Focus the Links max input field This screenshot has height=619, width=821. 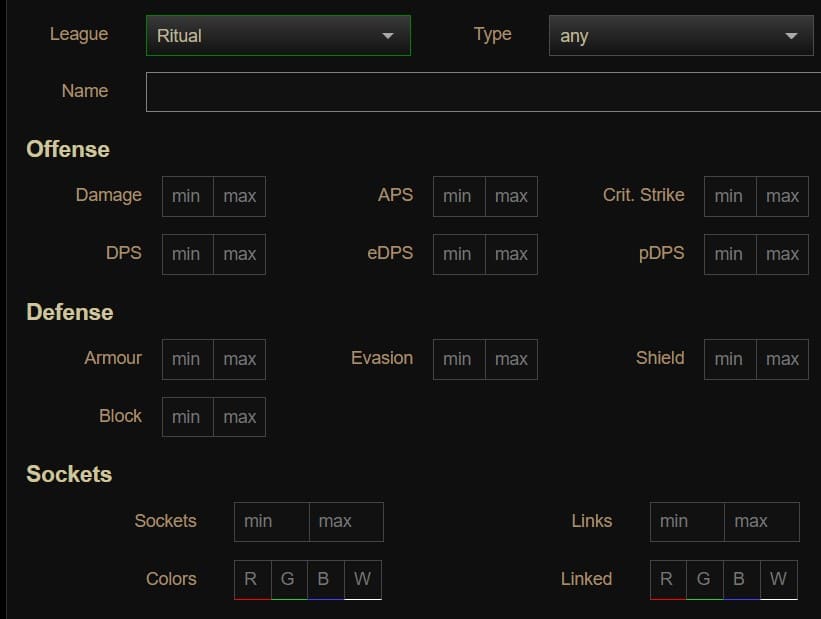[762, 521]
